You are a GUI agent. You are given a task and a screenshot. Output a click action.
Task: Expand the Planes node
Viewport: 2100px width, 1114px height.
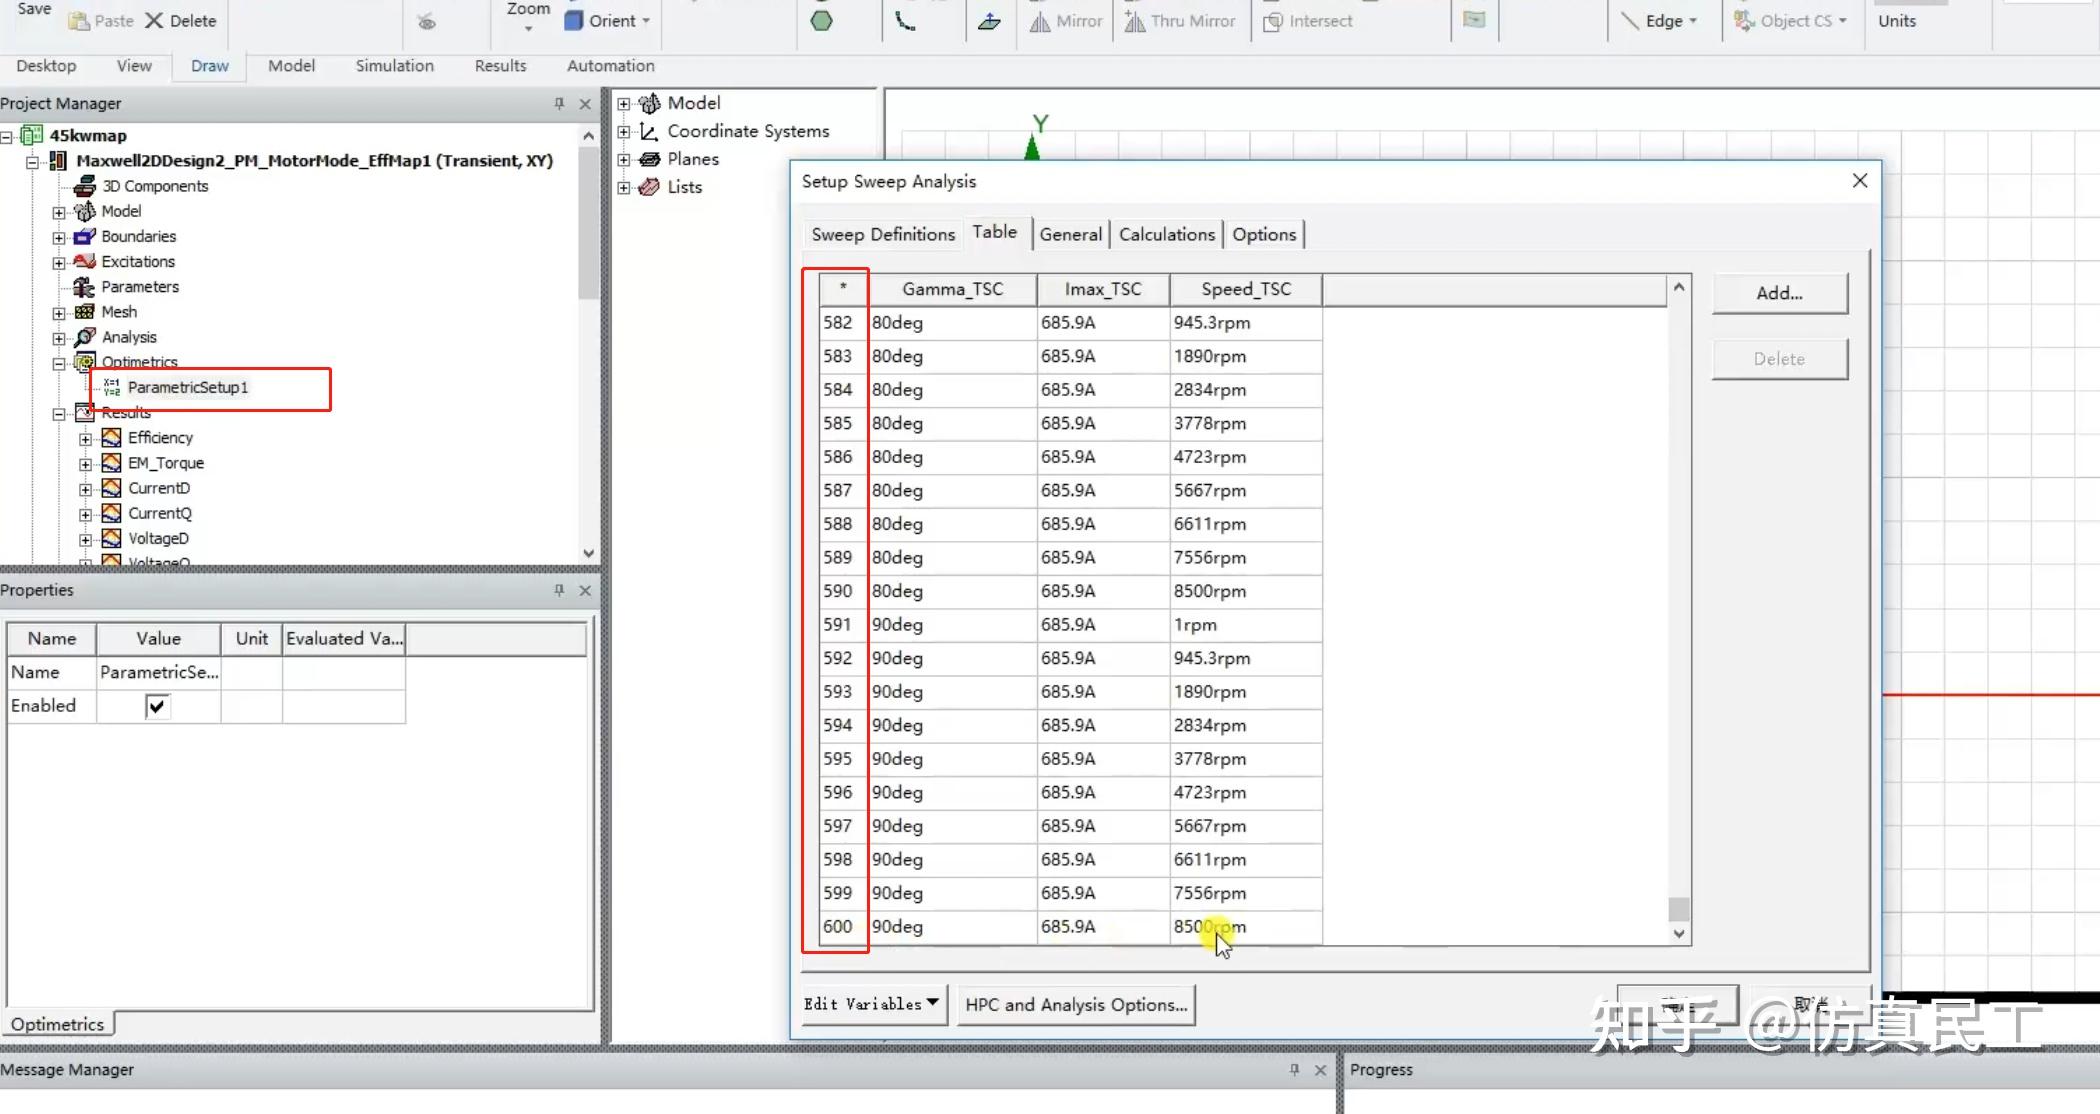[624, 159]
